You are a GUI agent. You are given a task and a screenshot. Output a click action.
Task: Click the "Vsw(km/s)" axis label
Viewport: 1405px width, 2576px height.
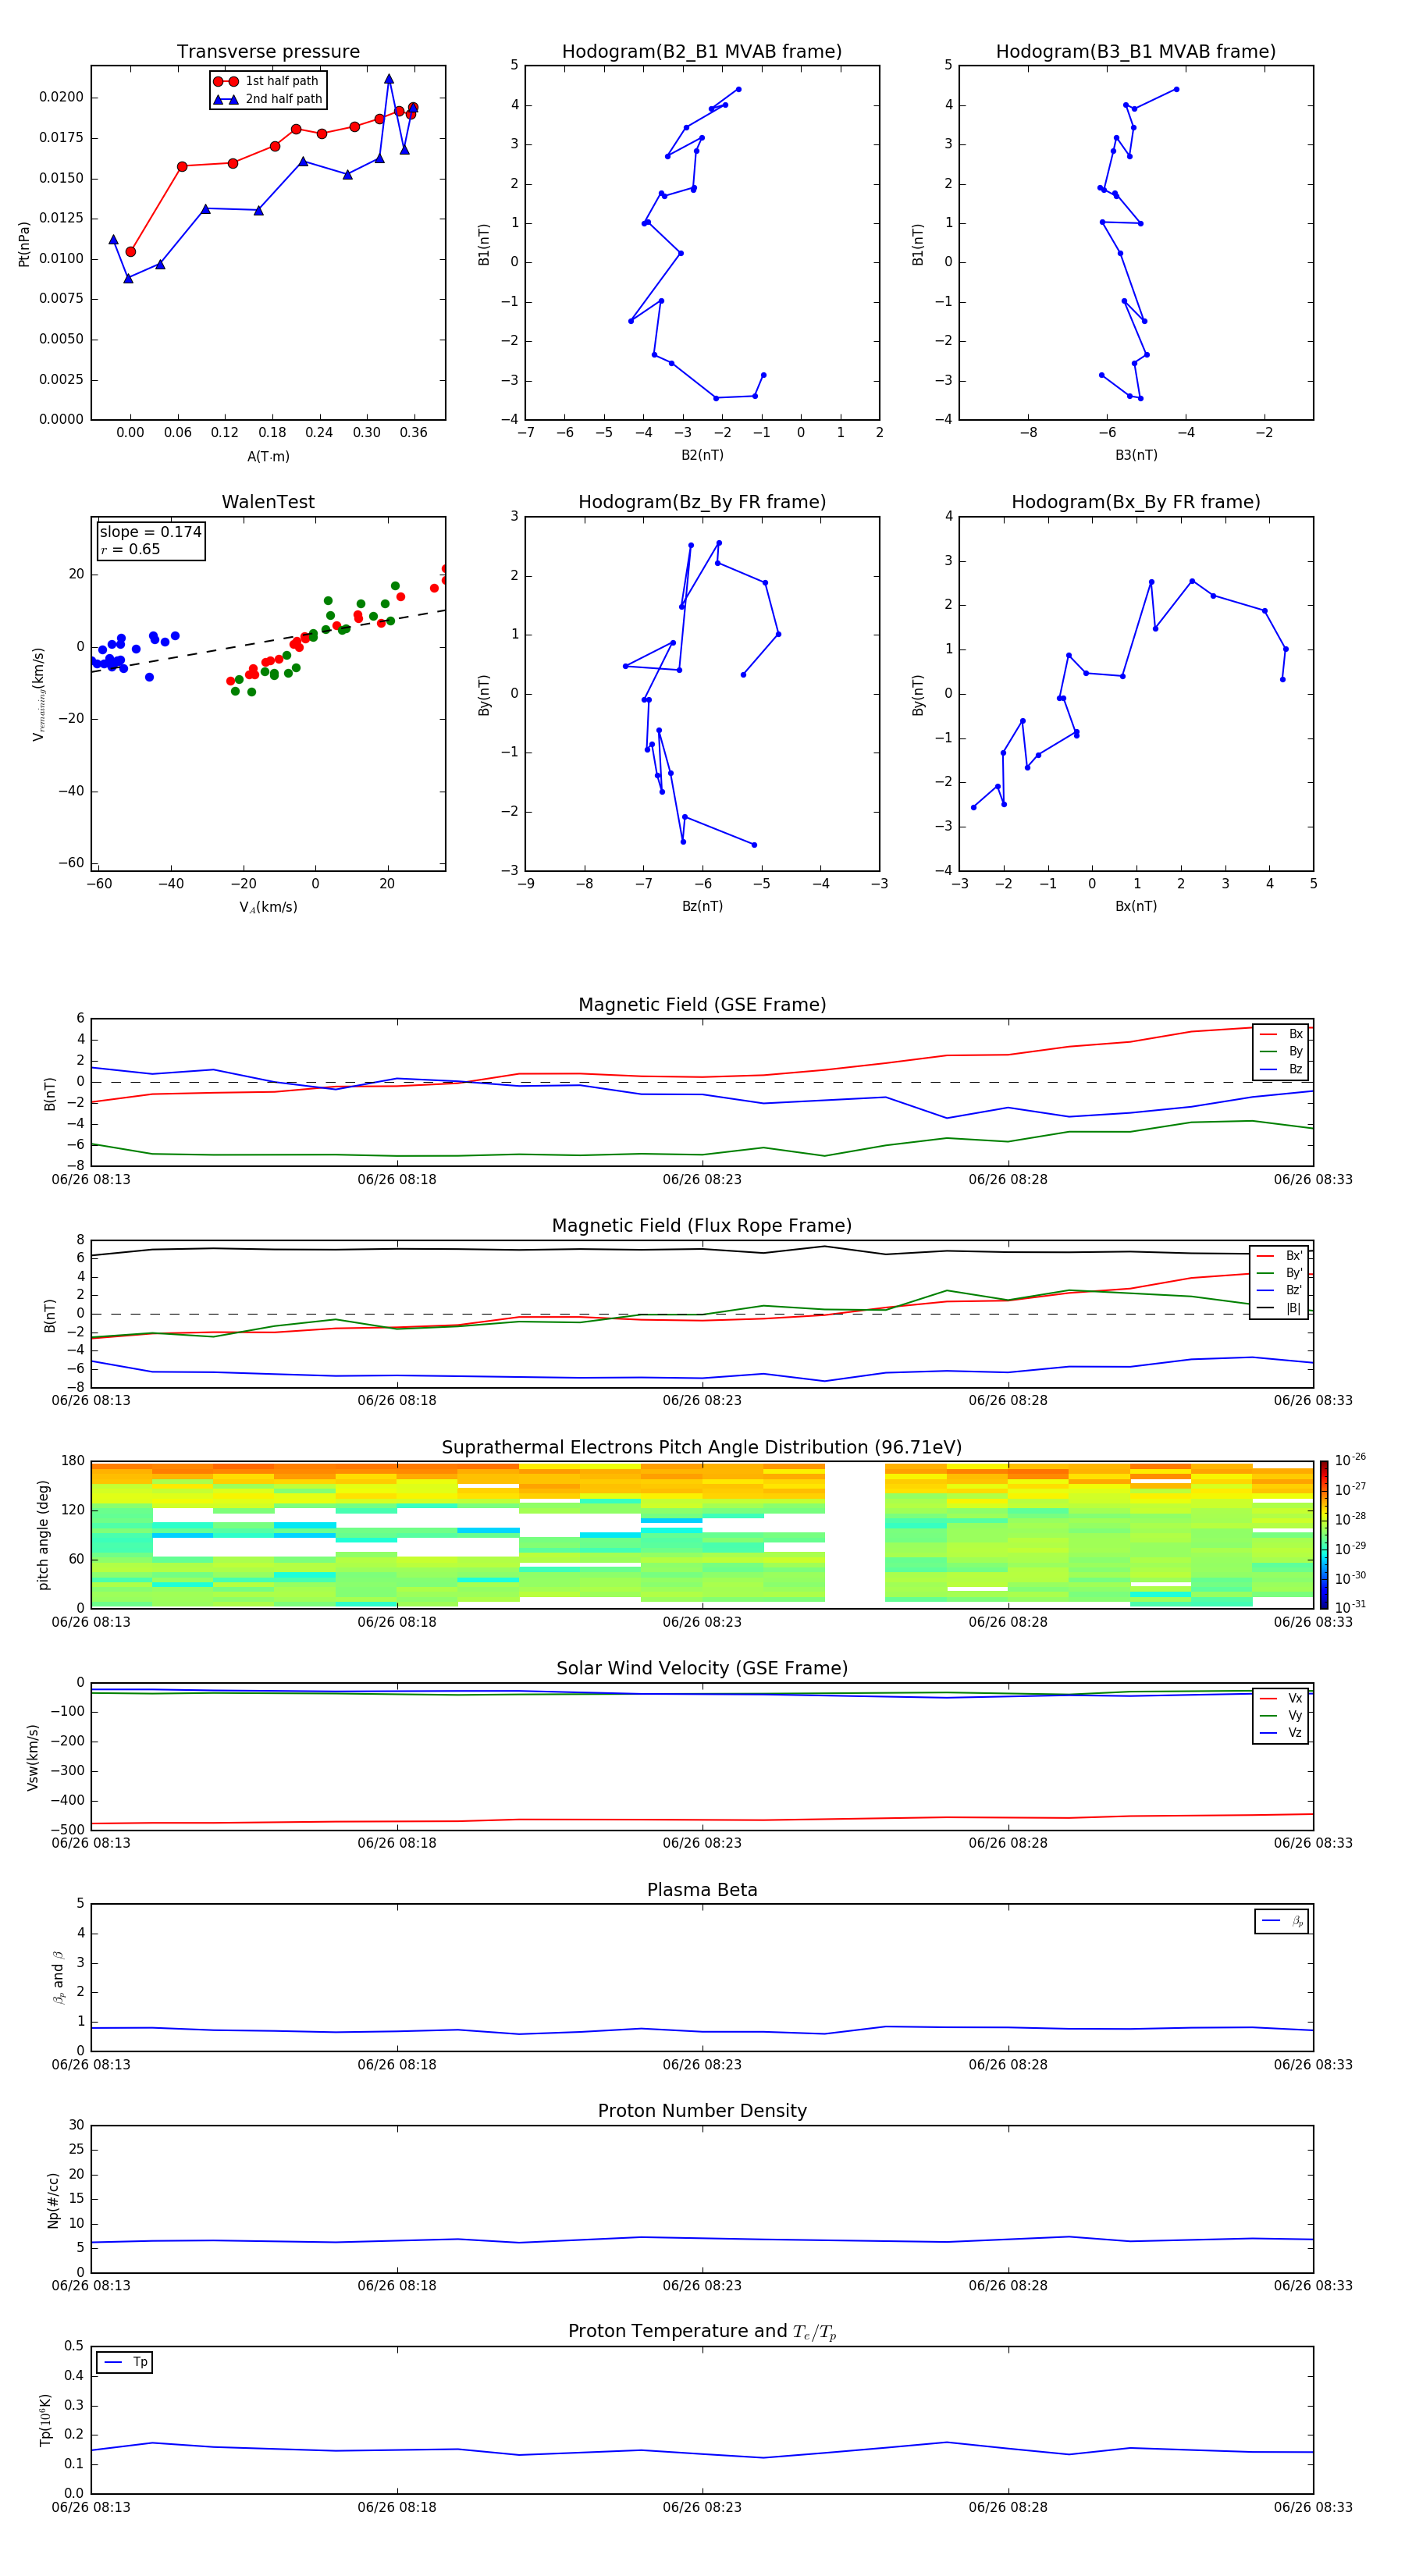point(32,1757)
